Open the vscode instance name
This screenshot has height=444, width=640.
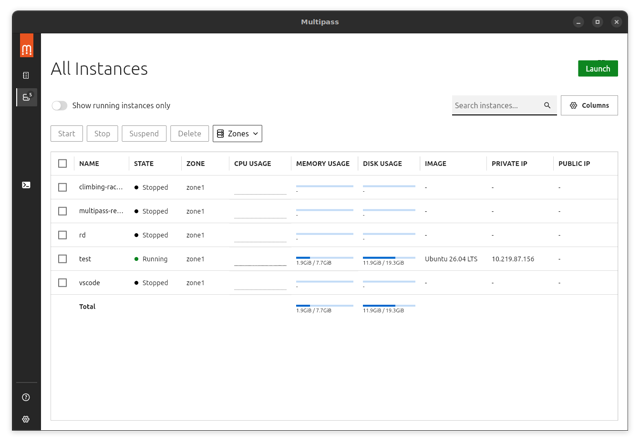[89, 283]
